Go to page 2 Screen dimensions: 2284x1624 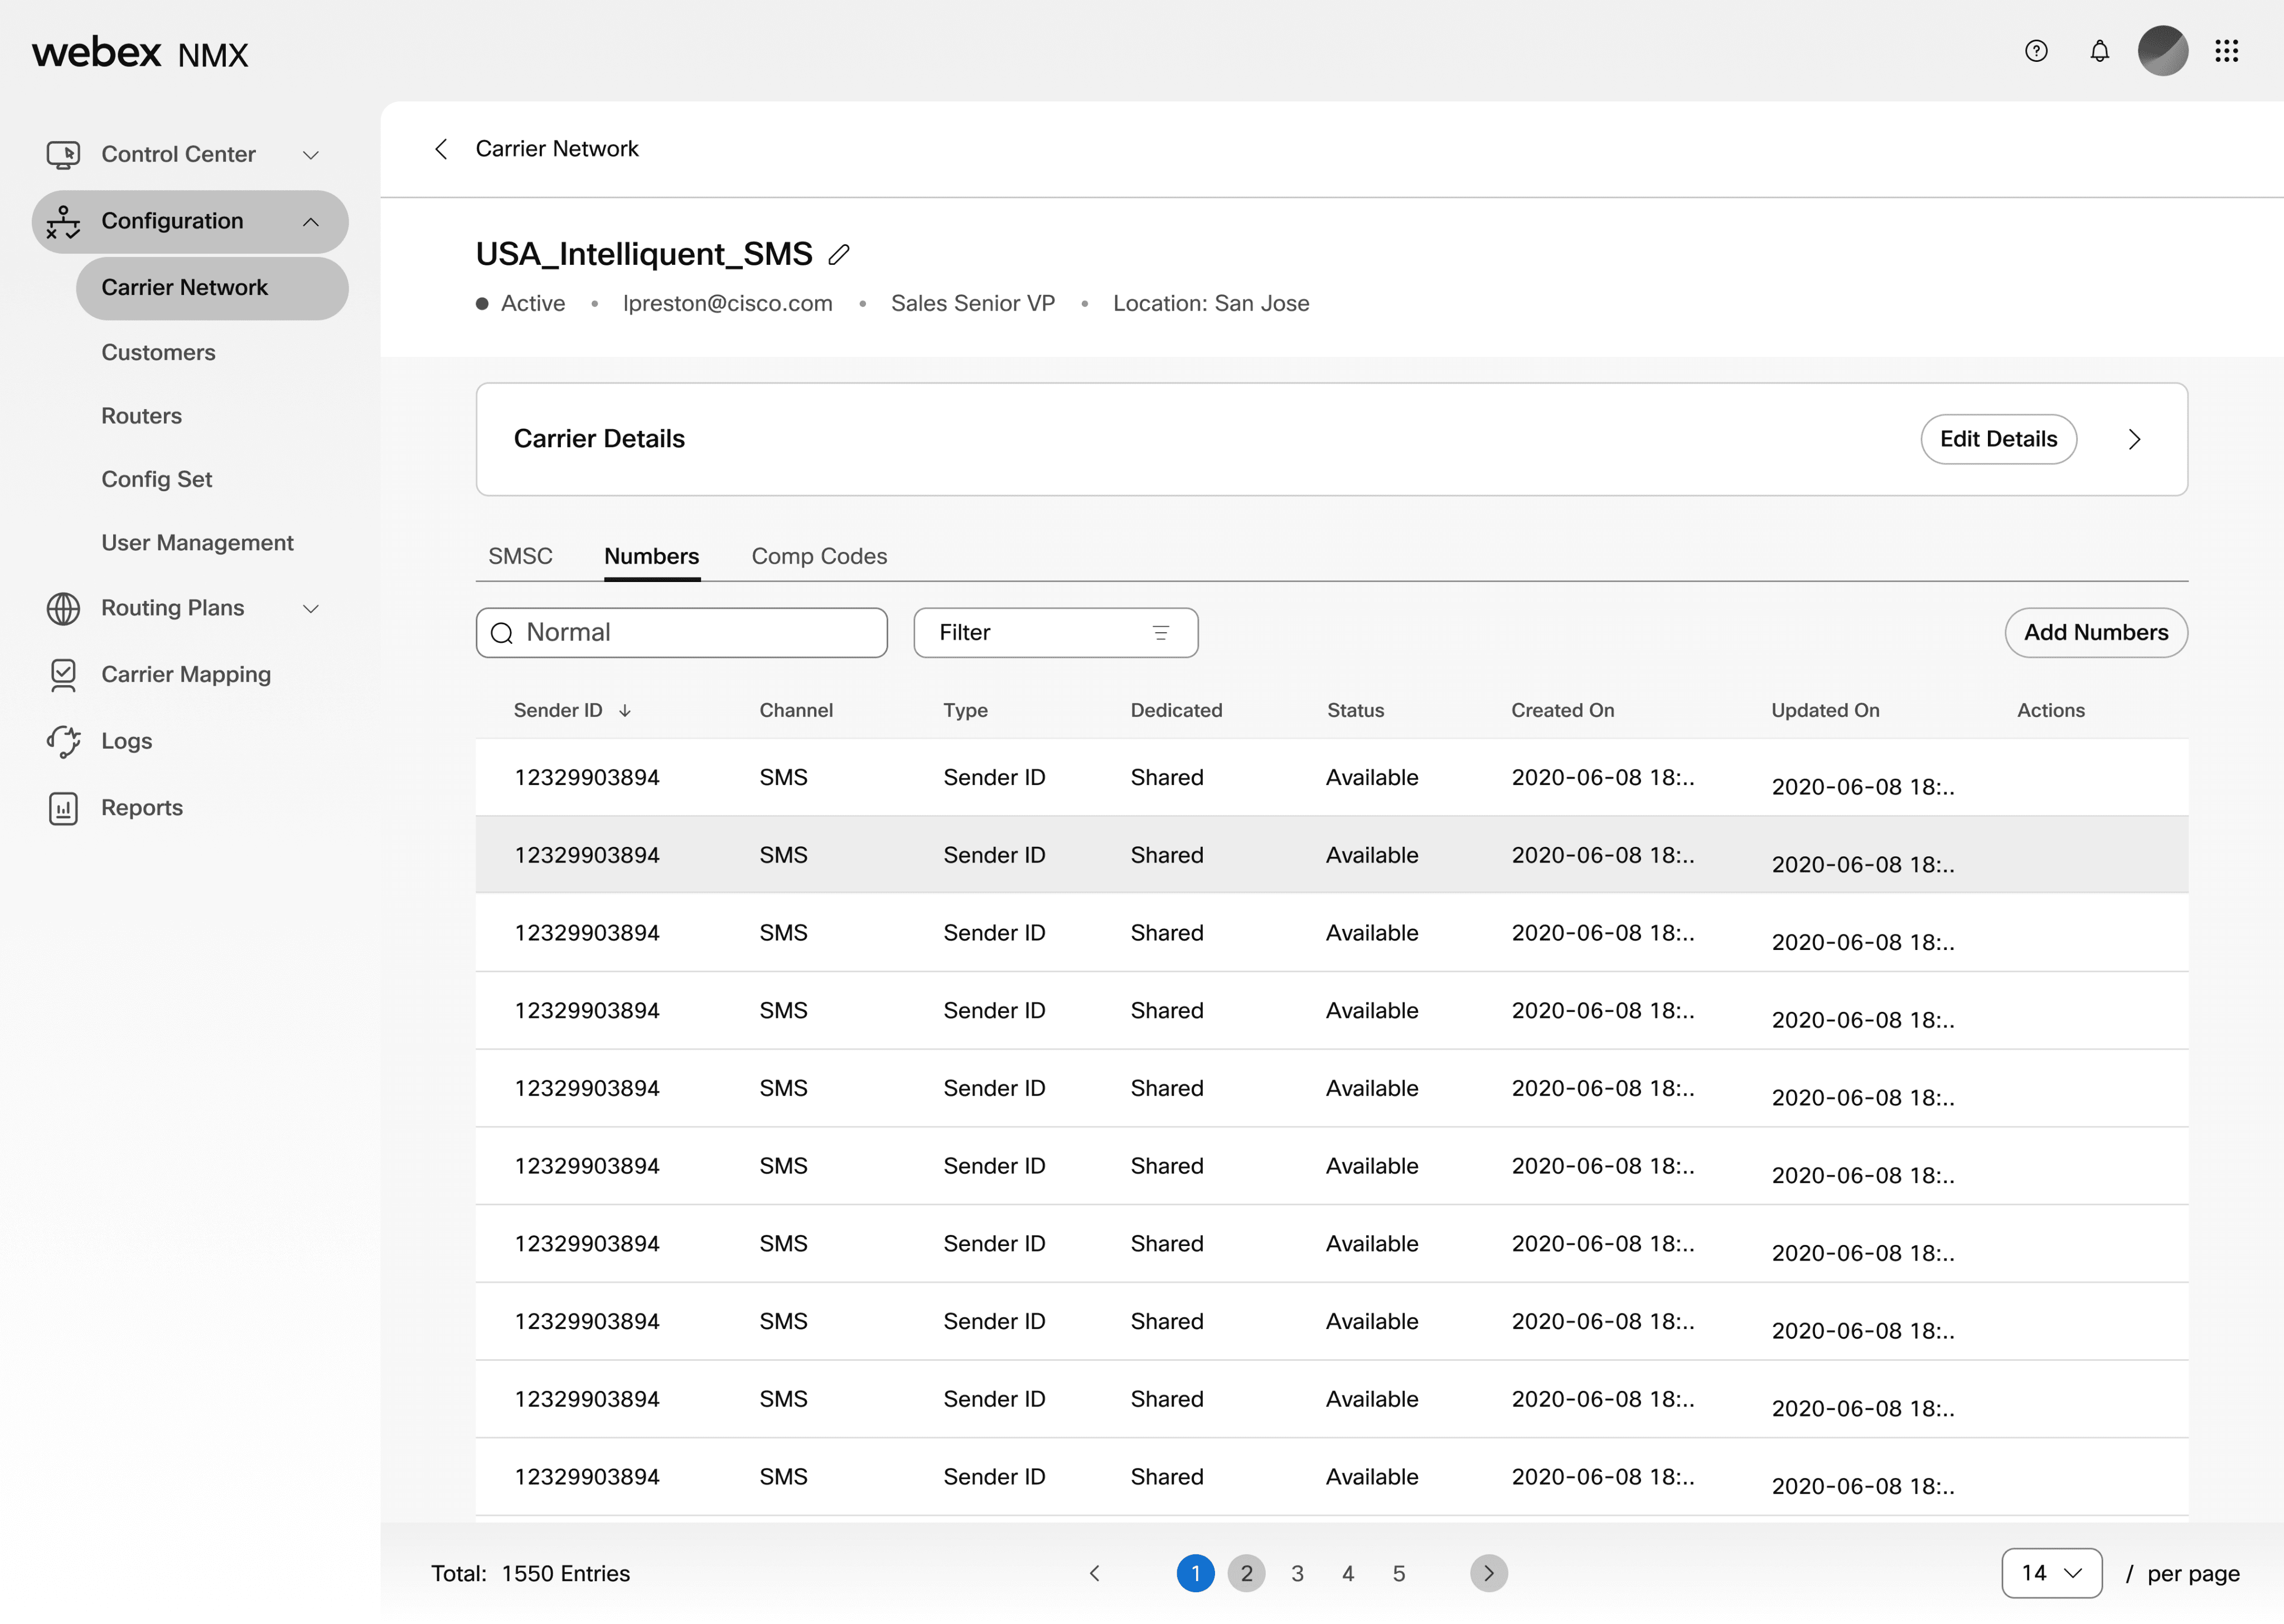pos(1247,1574)
